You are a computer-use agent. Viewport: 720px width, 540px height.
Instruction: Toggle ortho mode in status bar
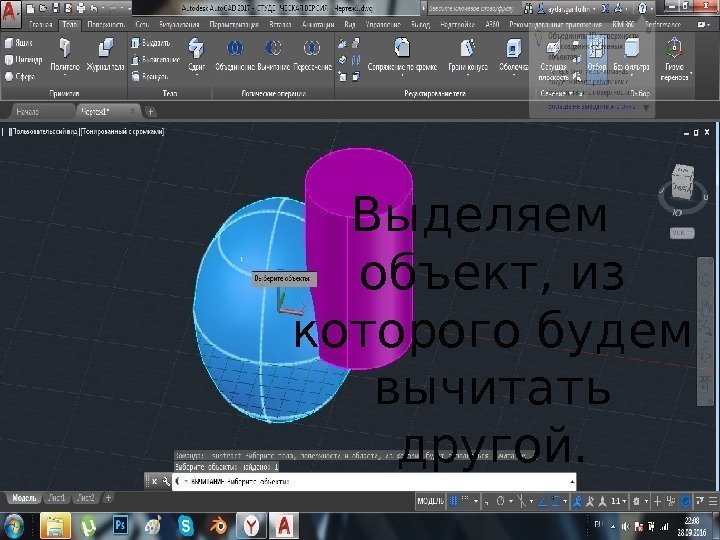tap(487, 501)
